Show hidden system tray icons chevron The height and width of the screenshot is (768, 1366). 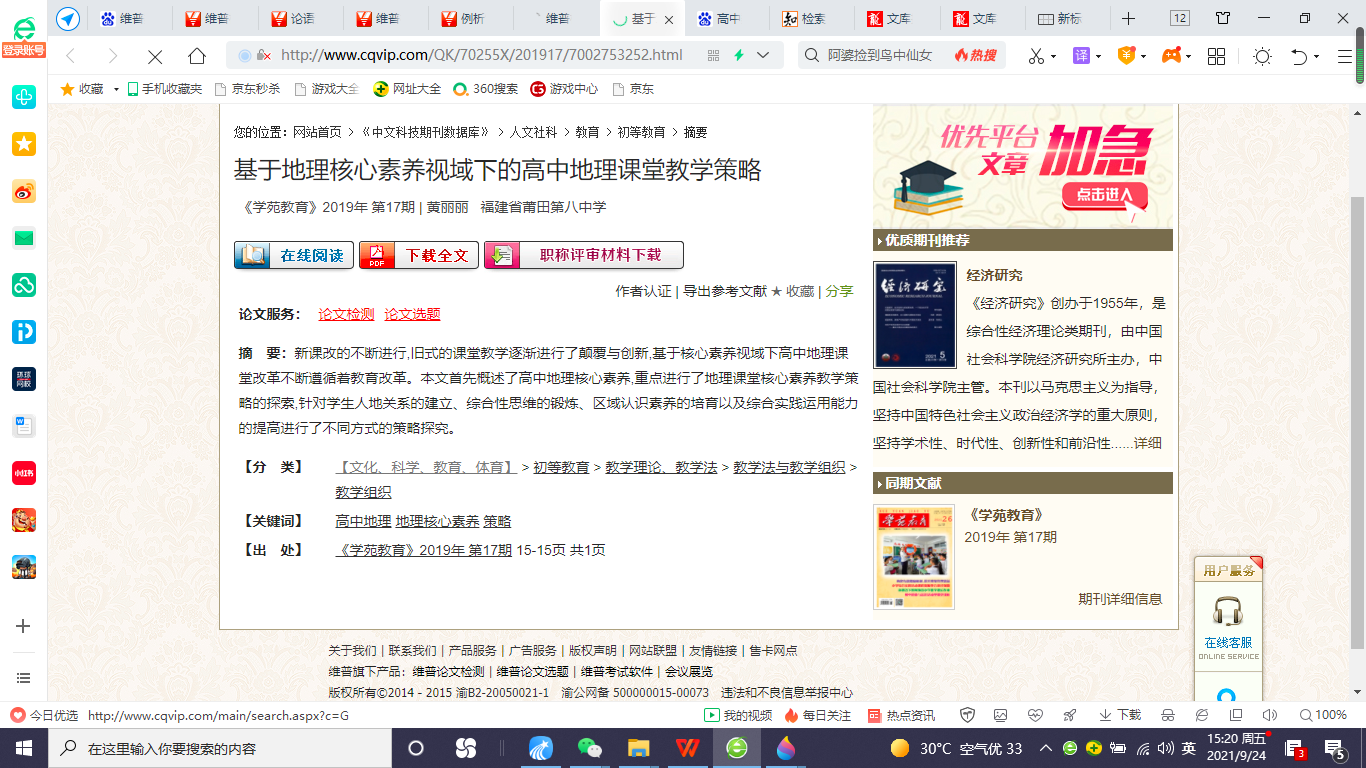point(1045,748)
